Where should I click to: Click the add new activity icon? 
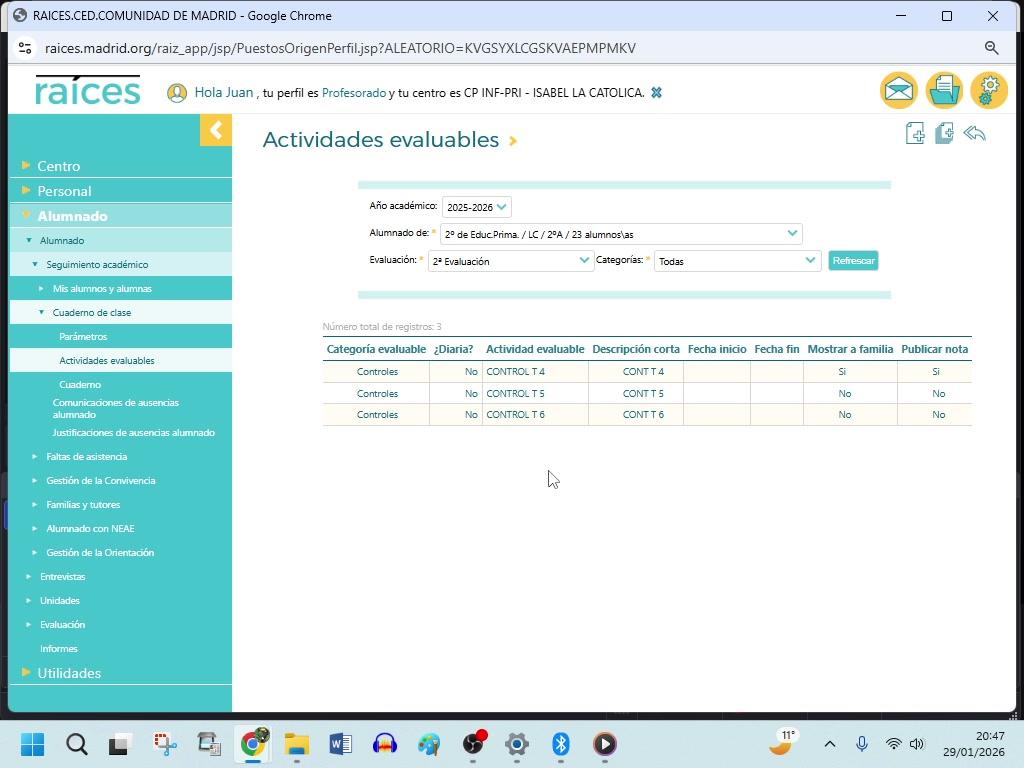tap(915, 133)
